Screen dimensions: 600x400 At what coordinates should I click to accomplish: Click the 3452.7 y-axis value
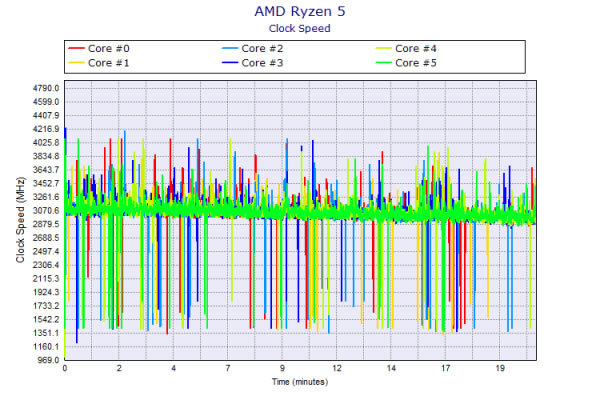pos(46,183)
